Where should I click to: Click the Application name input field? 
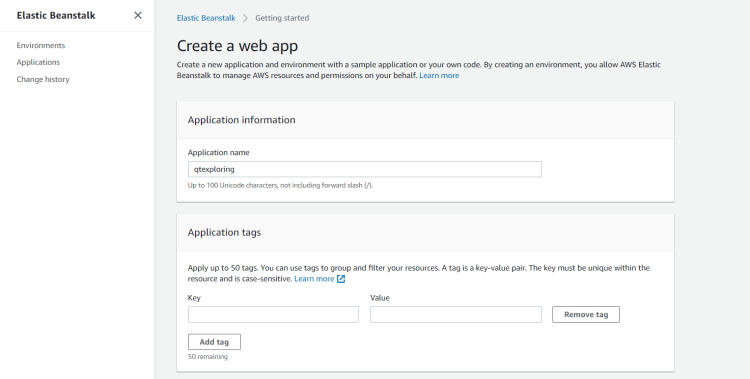click(364, 169)
